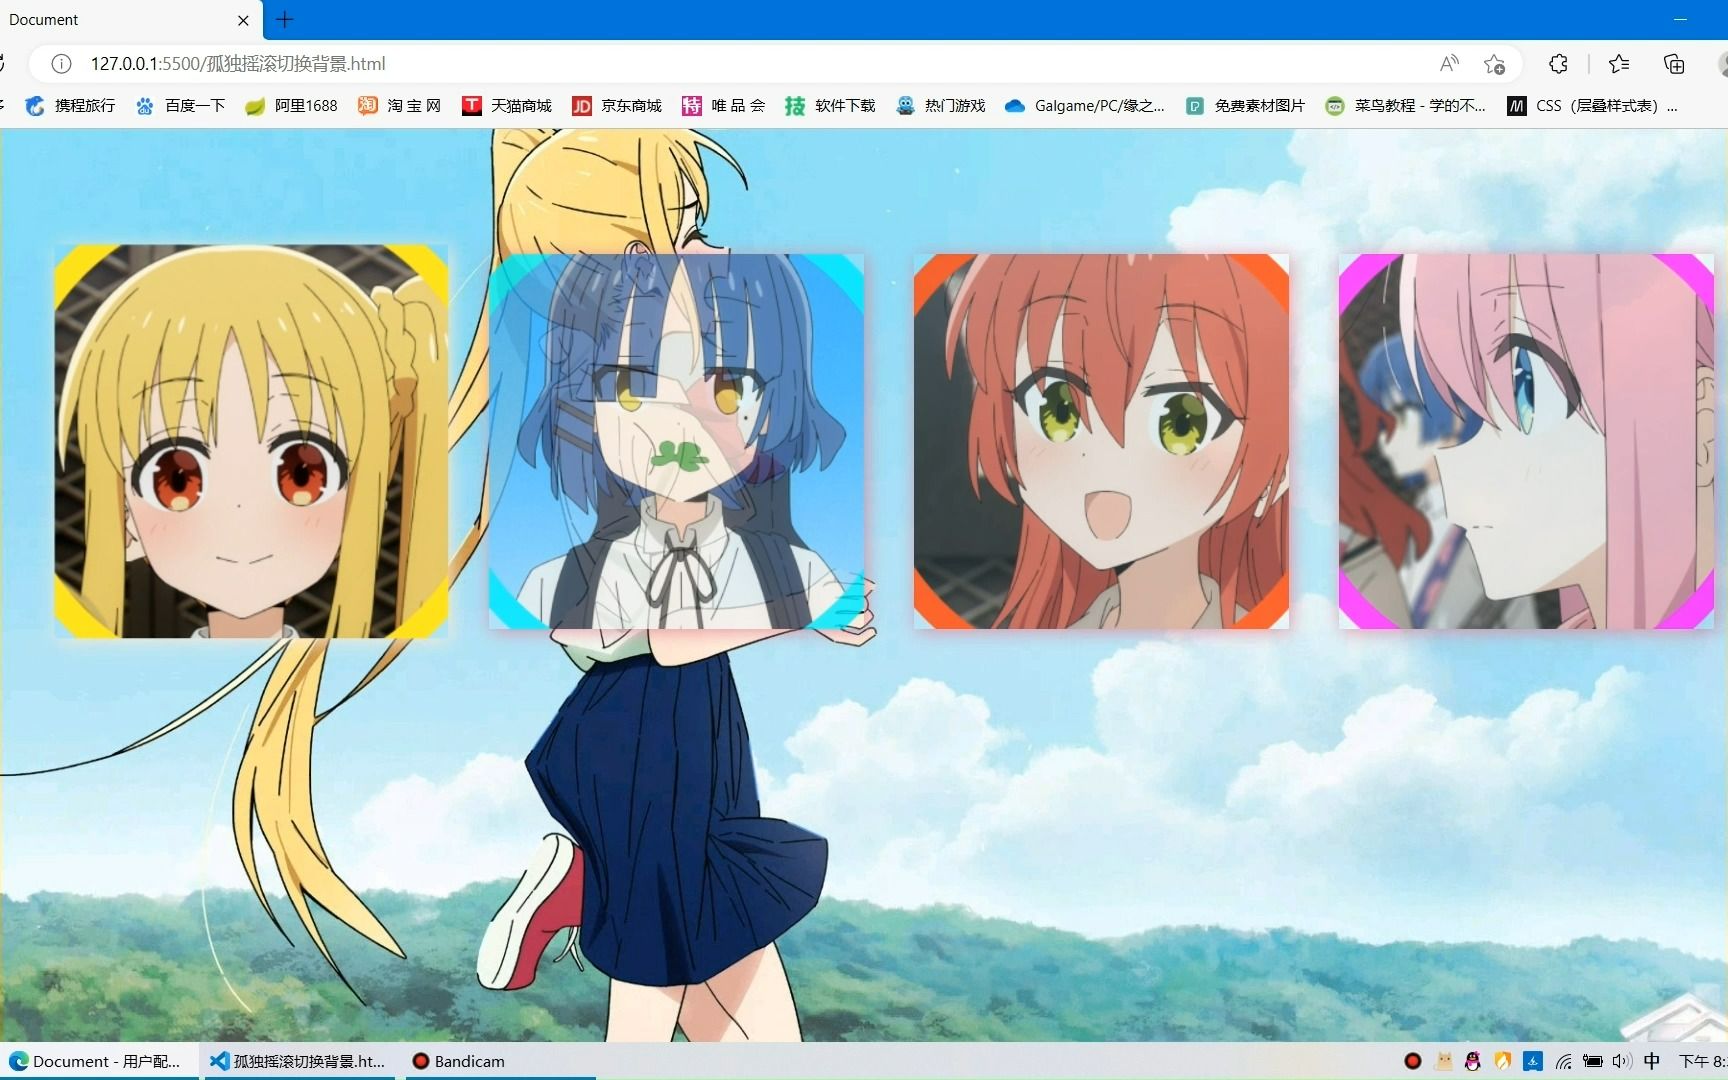Open Favorites list icon in toolbar
Viewport: 1728px width, 1080px height.
(x=1619, y=64)
